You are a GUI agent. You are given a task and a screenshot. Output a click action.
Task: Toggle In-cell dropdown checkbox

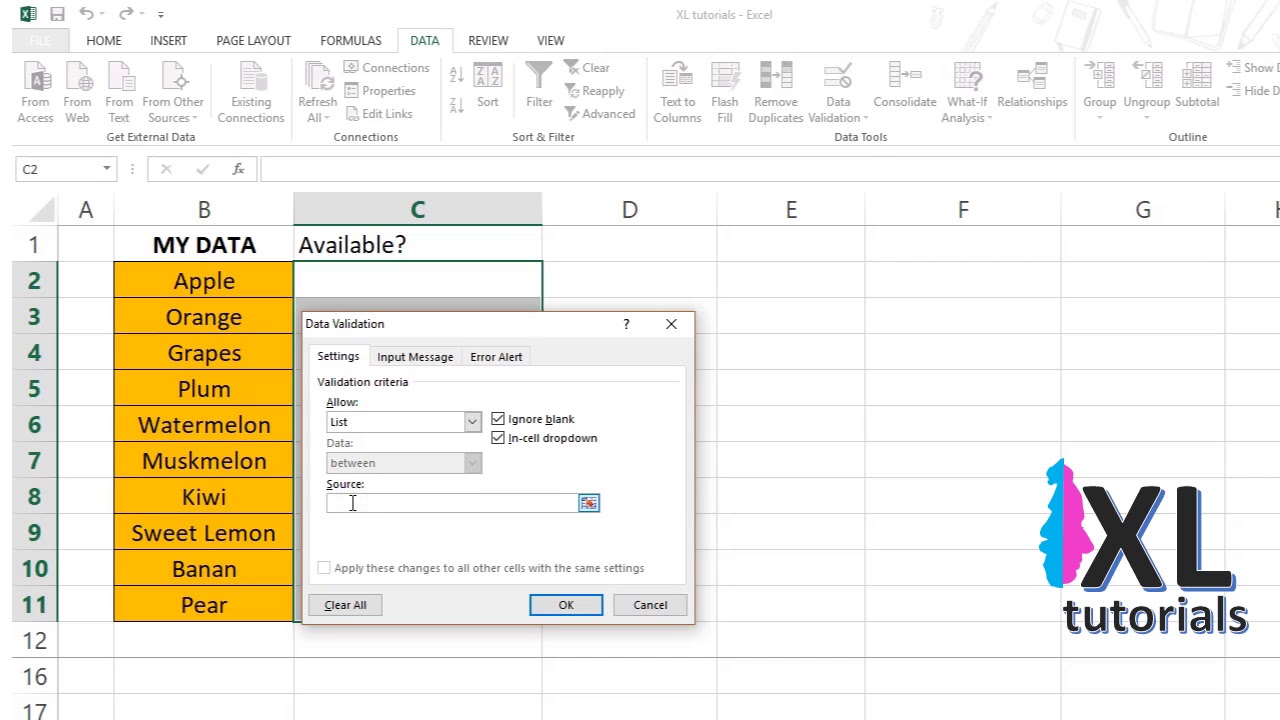click(x=498, y=438)
